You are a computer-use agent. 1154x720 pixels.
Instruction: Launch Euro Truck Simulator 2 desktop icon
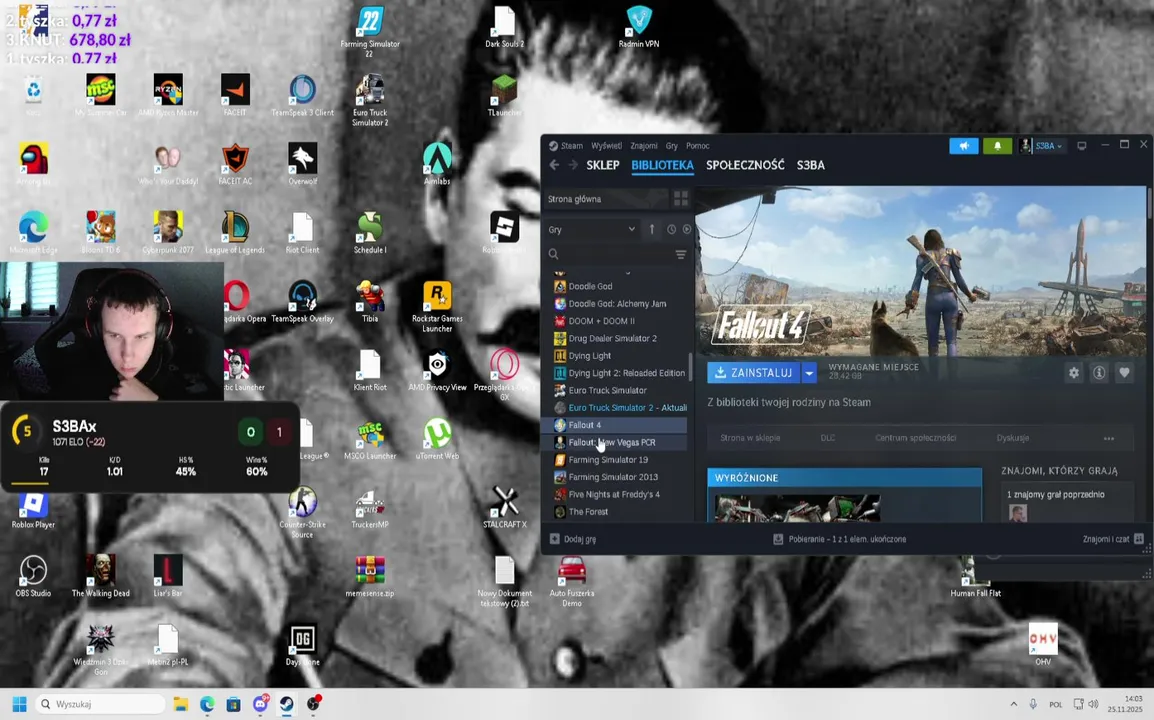coord(369,100)
